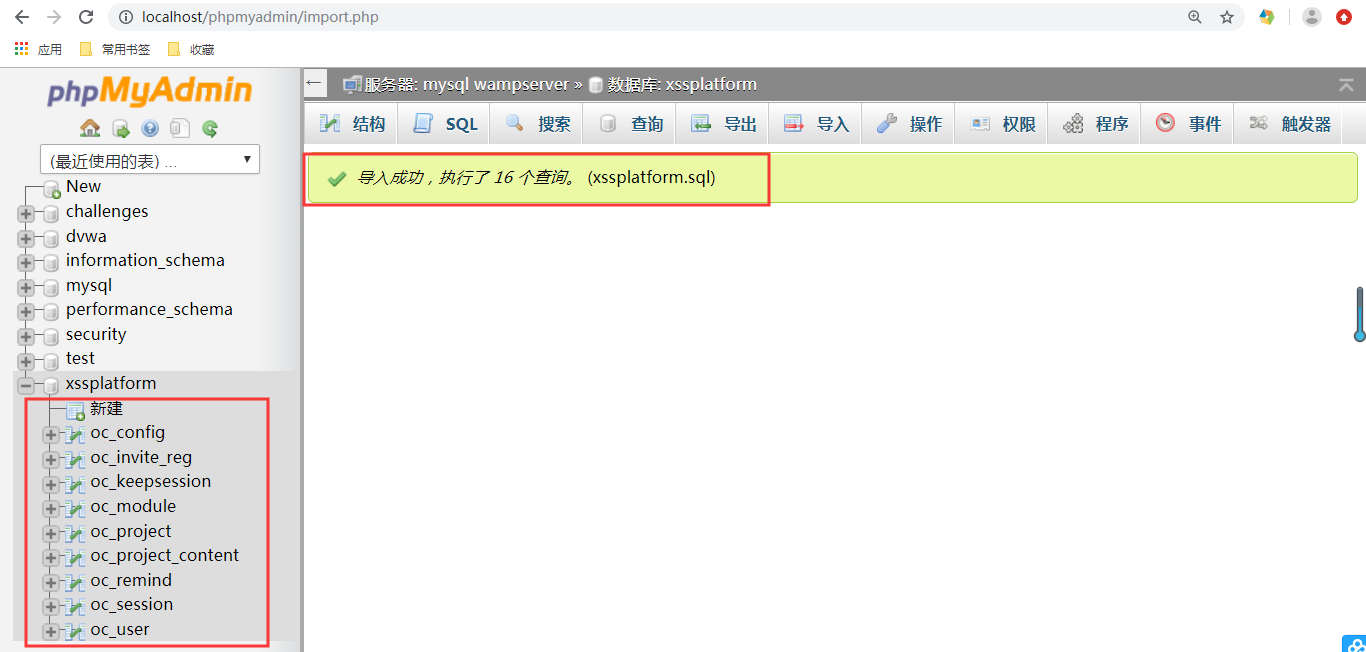The width and height of the screenshot is (1366, 652).
Task: Expand the dvwa database node
Action: pyautogui.click(x=25, y=238)
